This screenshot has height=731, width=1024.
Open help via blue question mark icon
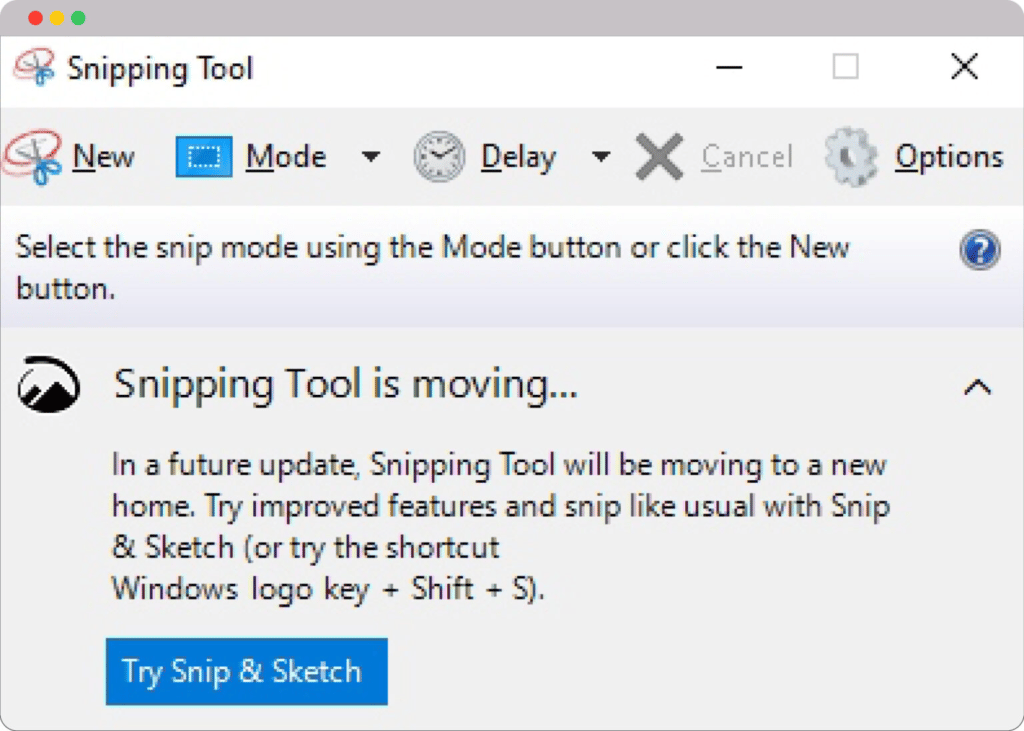tap(979, 250)
